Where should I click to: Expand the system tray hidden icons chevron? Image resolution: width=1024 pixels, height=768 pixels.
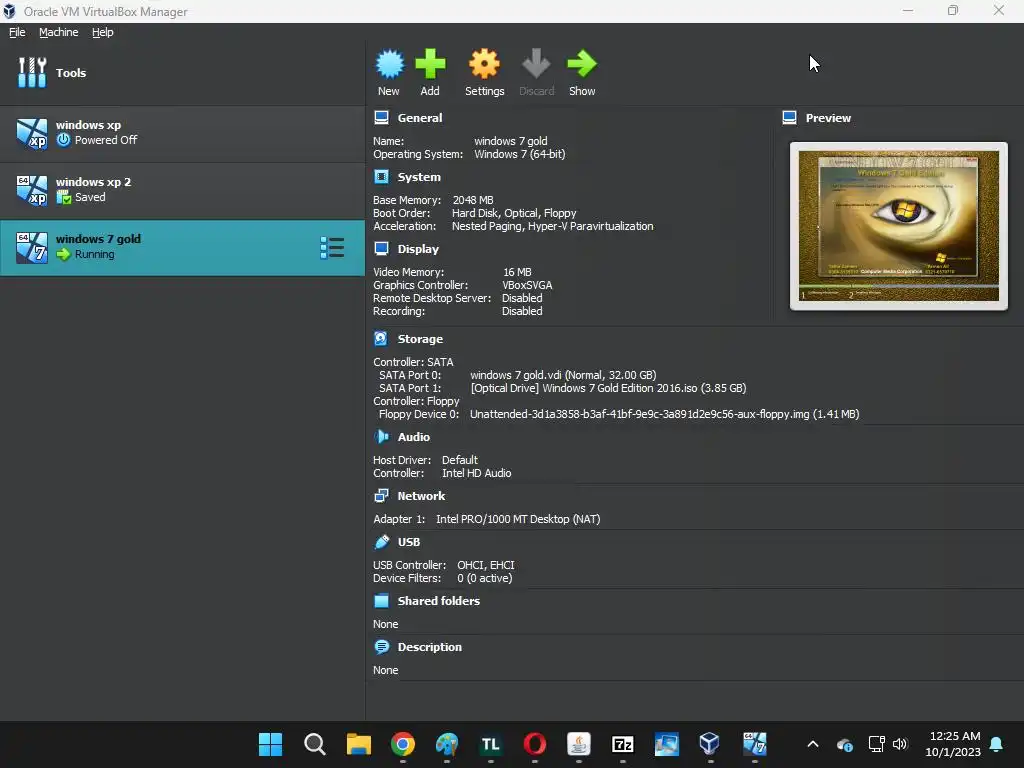812,744
